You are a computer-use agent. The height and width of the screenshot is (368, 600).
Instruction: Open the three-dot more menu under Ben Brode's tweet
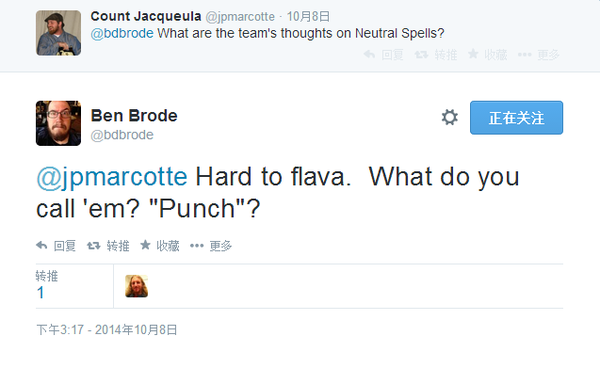[197, 246]
